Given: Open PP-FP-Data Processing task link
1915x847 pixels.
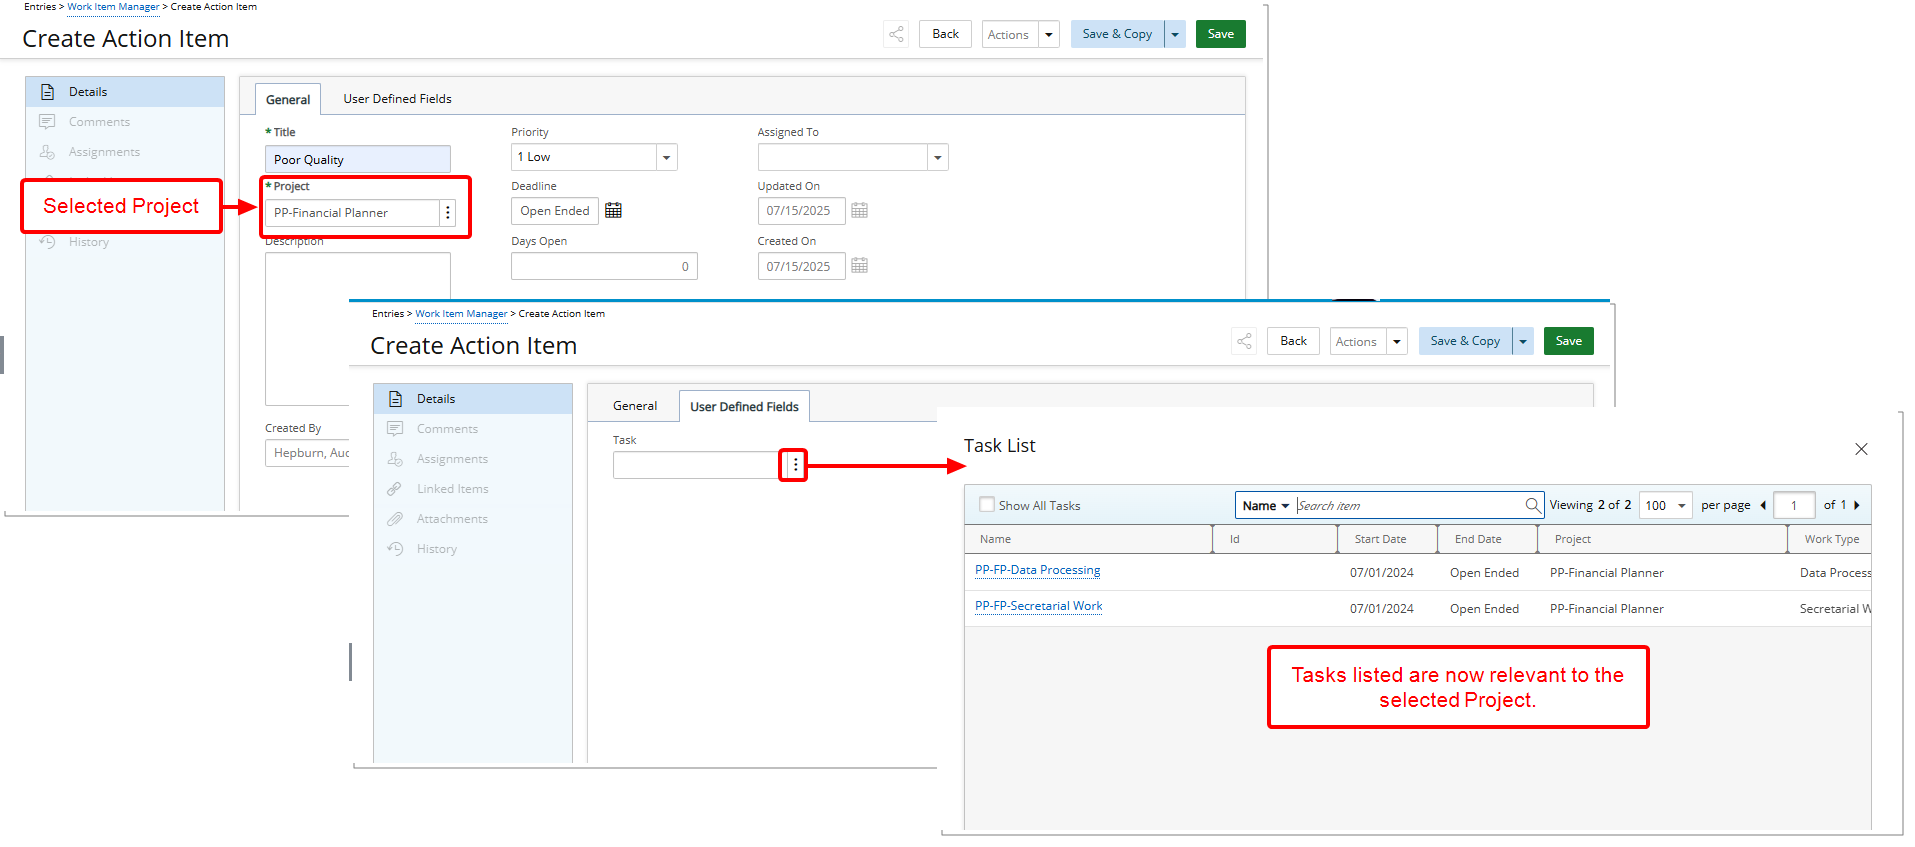Looking at the screenshot, I should [x=1037, y=570].
